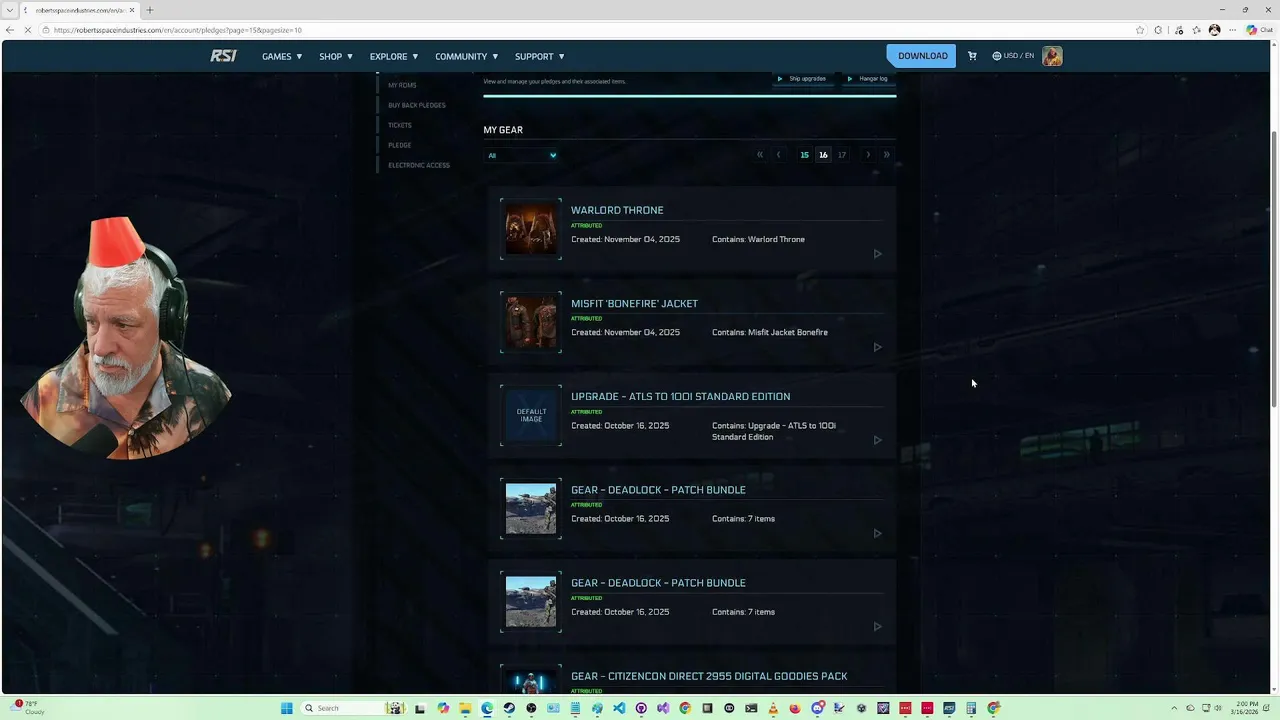Open the Community menu dropdown
The image size is (1280, 720).
(467, 56)
